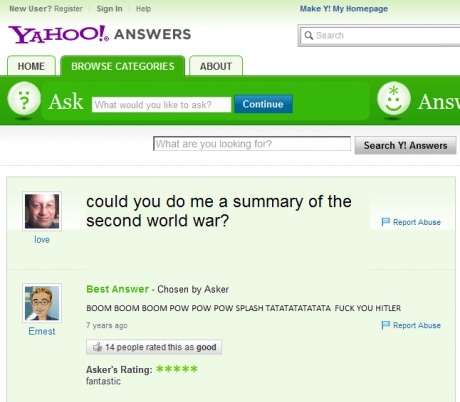
Task: Open the ABOUT tab
Action: coord(216,66)
